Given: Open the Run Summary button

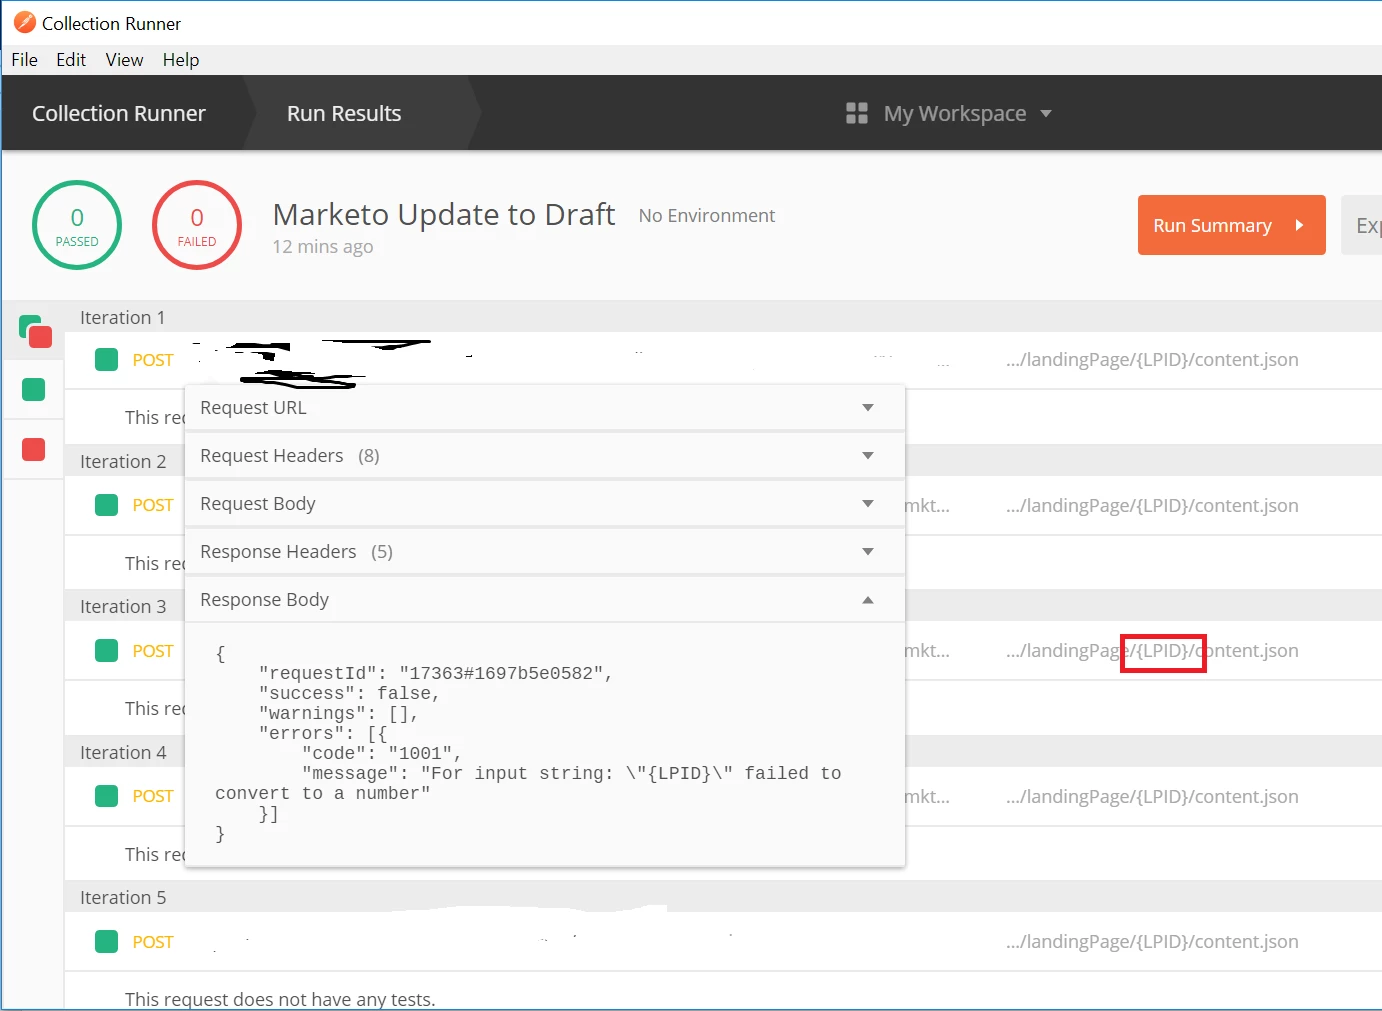Looking at the screenshot, I should pos(1232,225).
